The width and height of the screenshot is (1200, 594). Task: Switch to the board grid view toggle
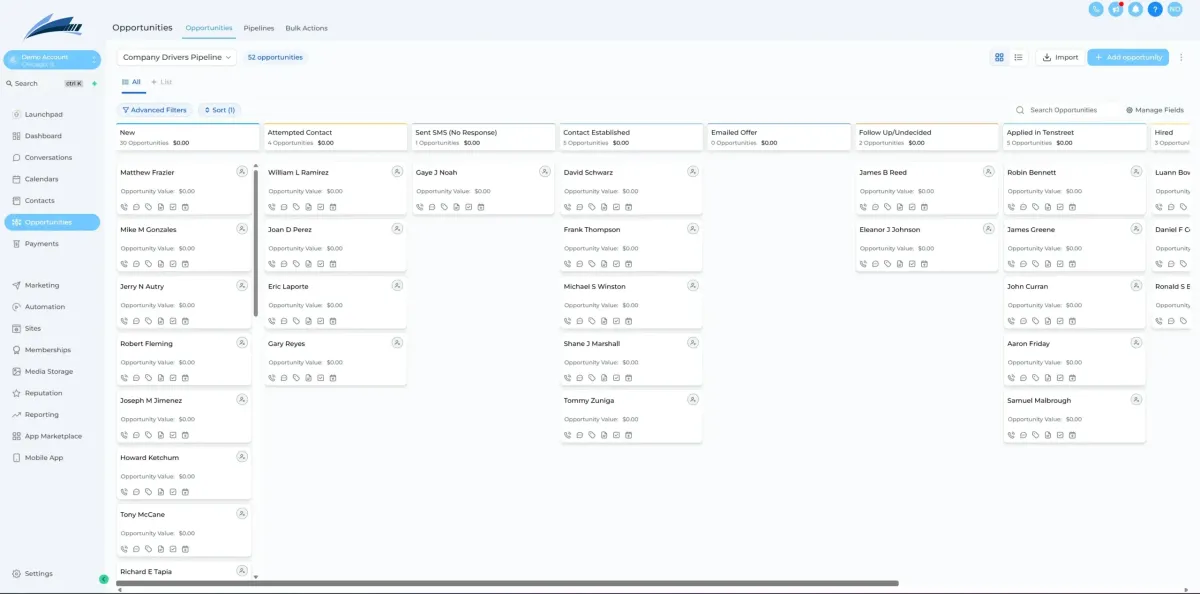[999, 58]
